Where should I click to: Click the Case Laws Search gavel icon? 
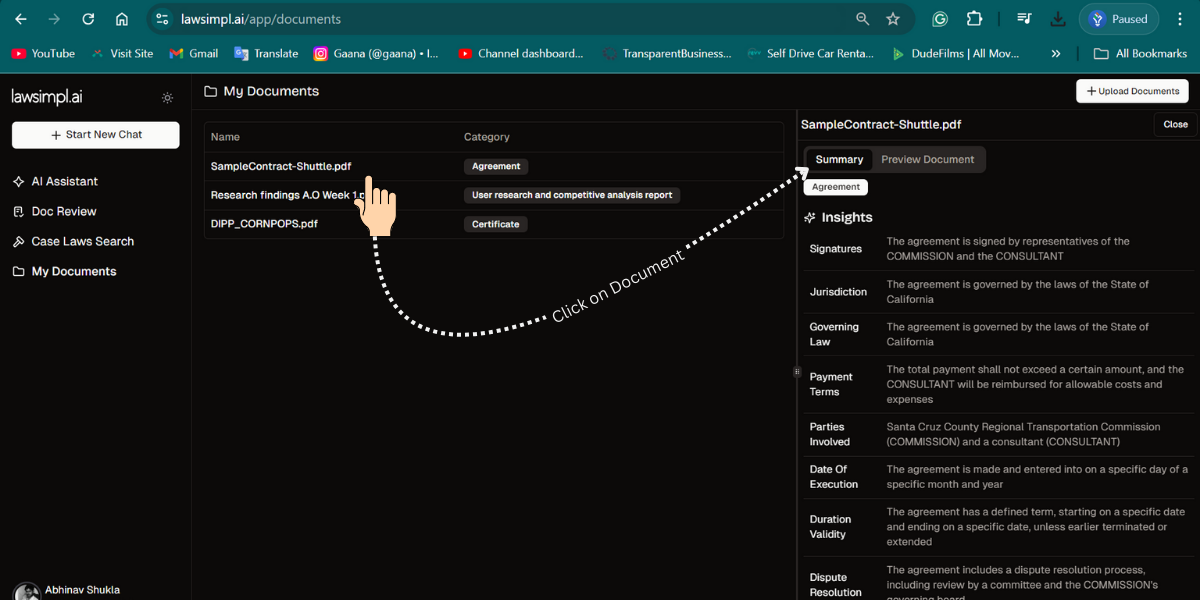[18, 242]
